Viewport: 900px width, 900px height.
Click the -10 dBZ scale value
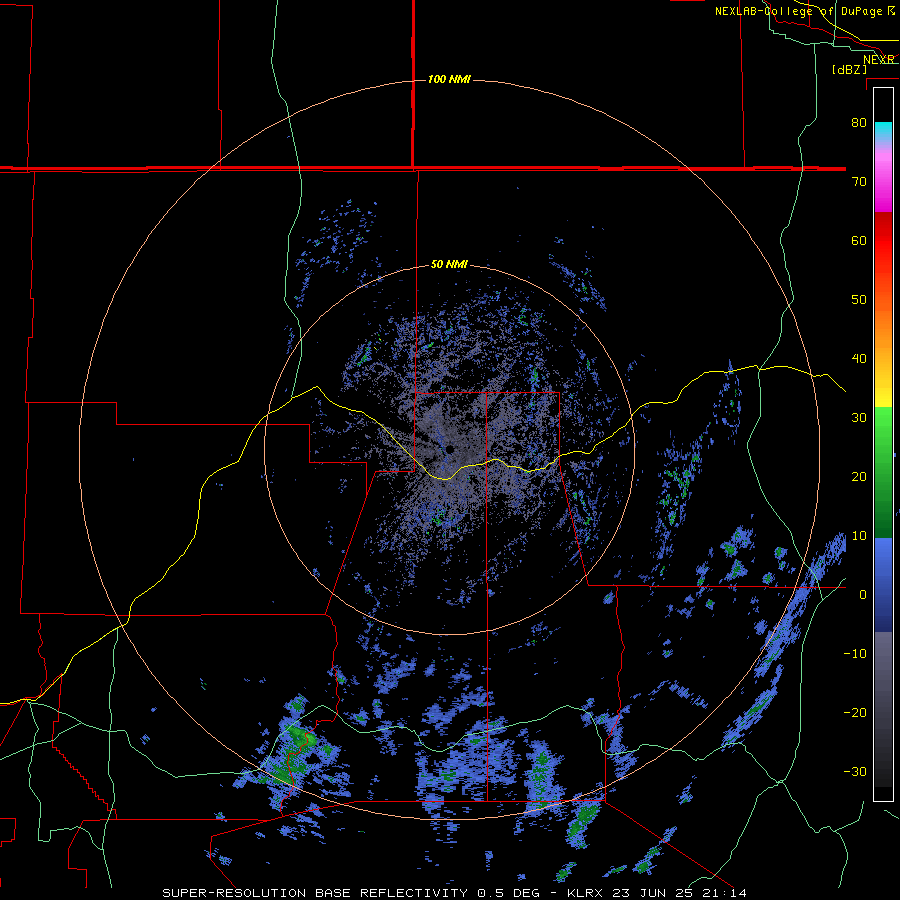coord(855,654)
